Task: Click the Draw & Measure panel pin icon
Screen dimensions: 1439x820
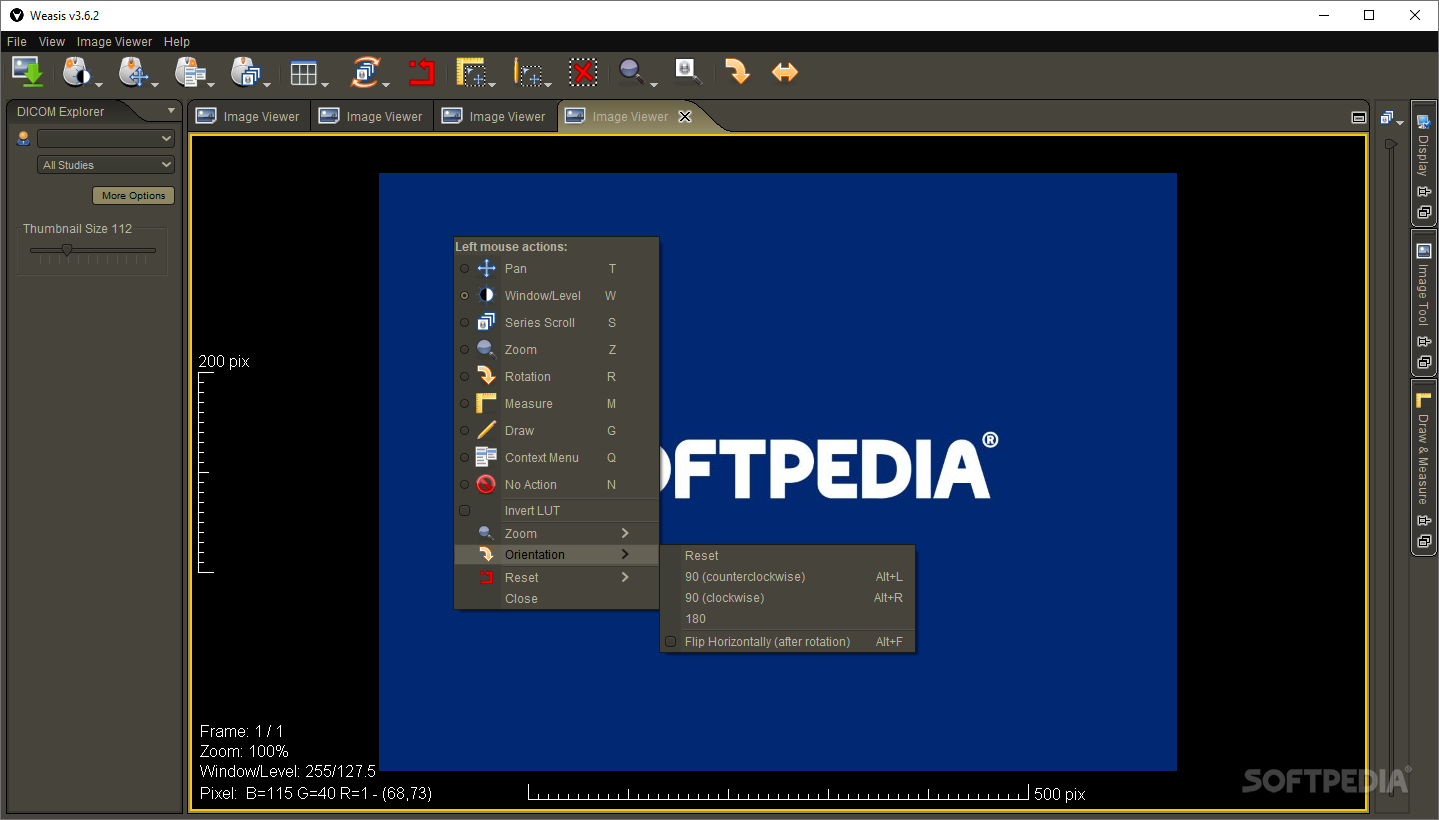Action: click(1424, 521)
